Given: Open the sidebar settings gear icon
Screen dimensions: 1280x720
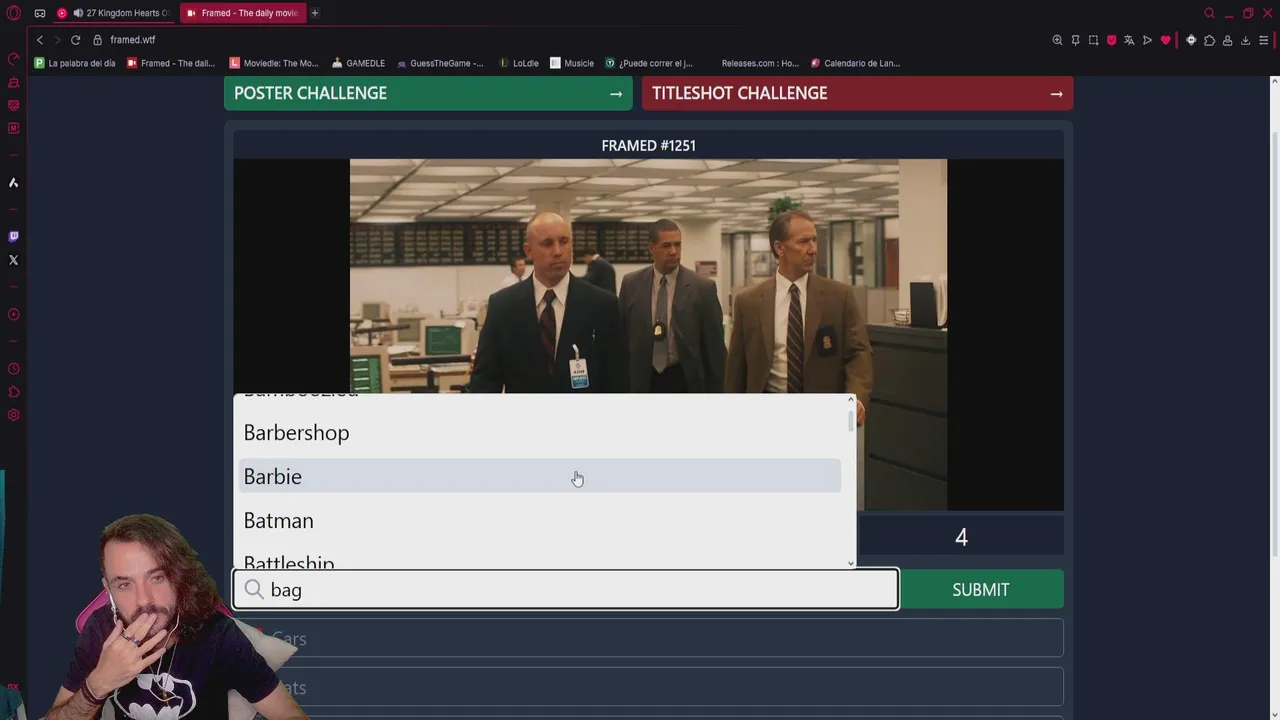Looking at the screenshot, I should pyautogui.click(x=14, y=415).
